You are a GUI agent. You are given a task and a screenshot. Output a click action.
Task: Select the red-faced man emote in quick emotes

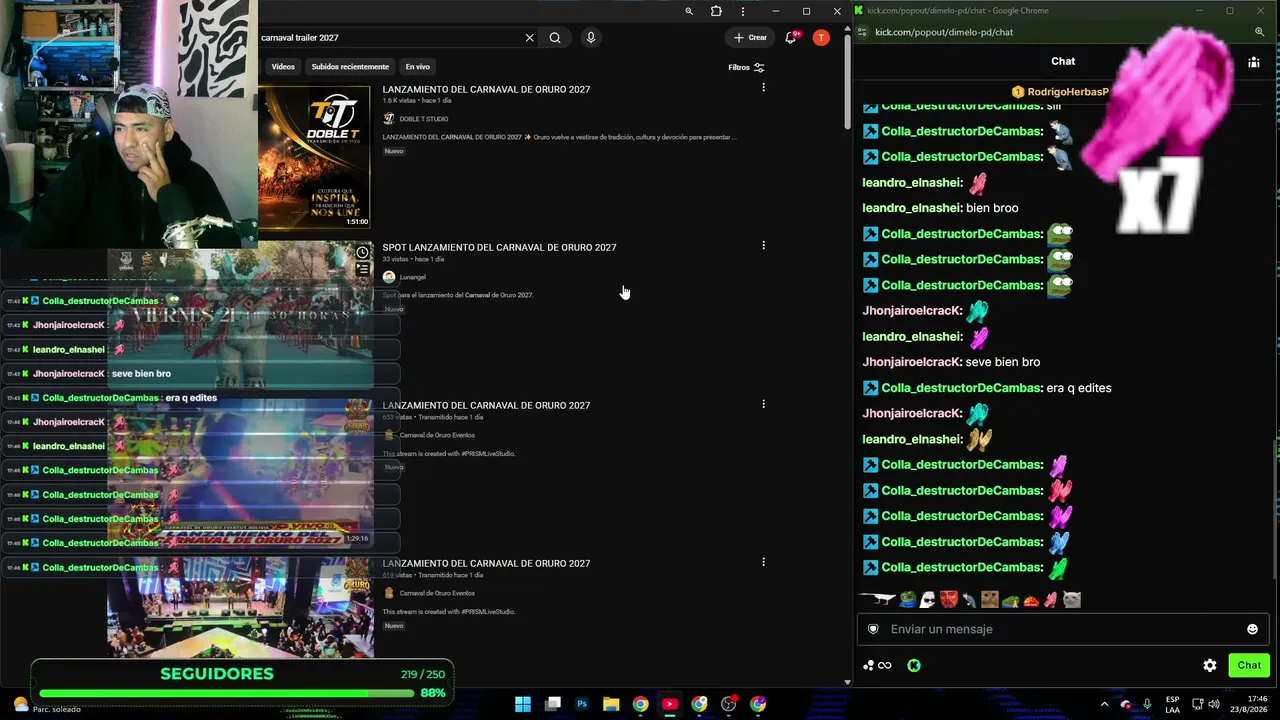pos(948,600)
